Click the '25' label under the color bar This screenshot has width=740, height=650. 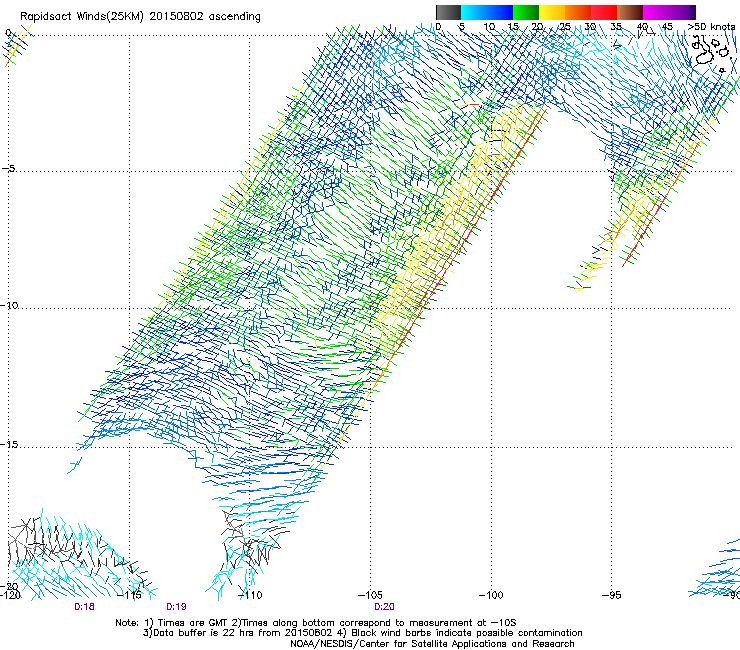565,27
